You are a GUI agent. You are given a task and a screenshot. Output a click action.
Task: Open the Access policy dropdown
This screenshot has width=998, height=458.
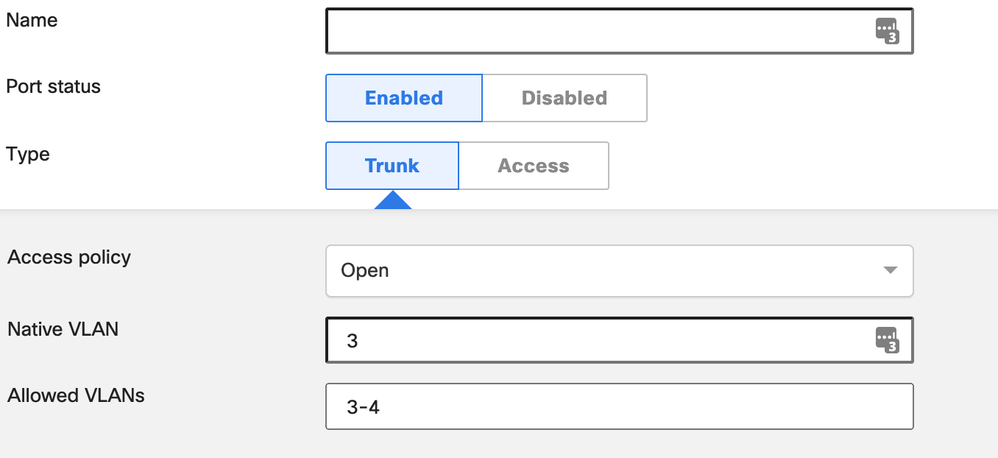click(619, 270)
